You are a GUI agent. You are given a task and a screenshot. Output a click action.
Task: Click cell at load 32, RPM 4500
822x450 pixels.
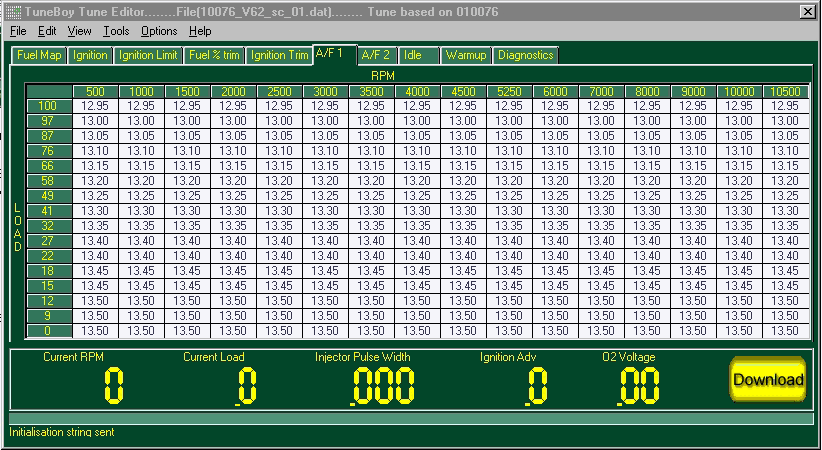click(x=463, y=226)
